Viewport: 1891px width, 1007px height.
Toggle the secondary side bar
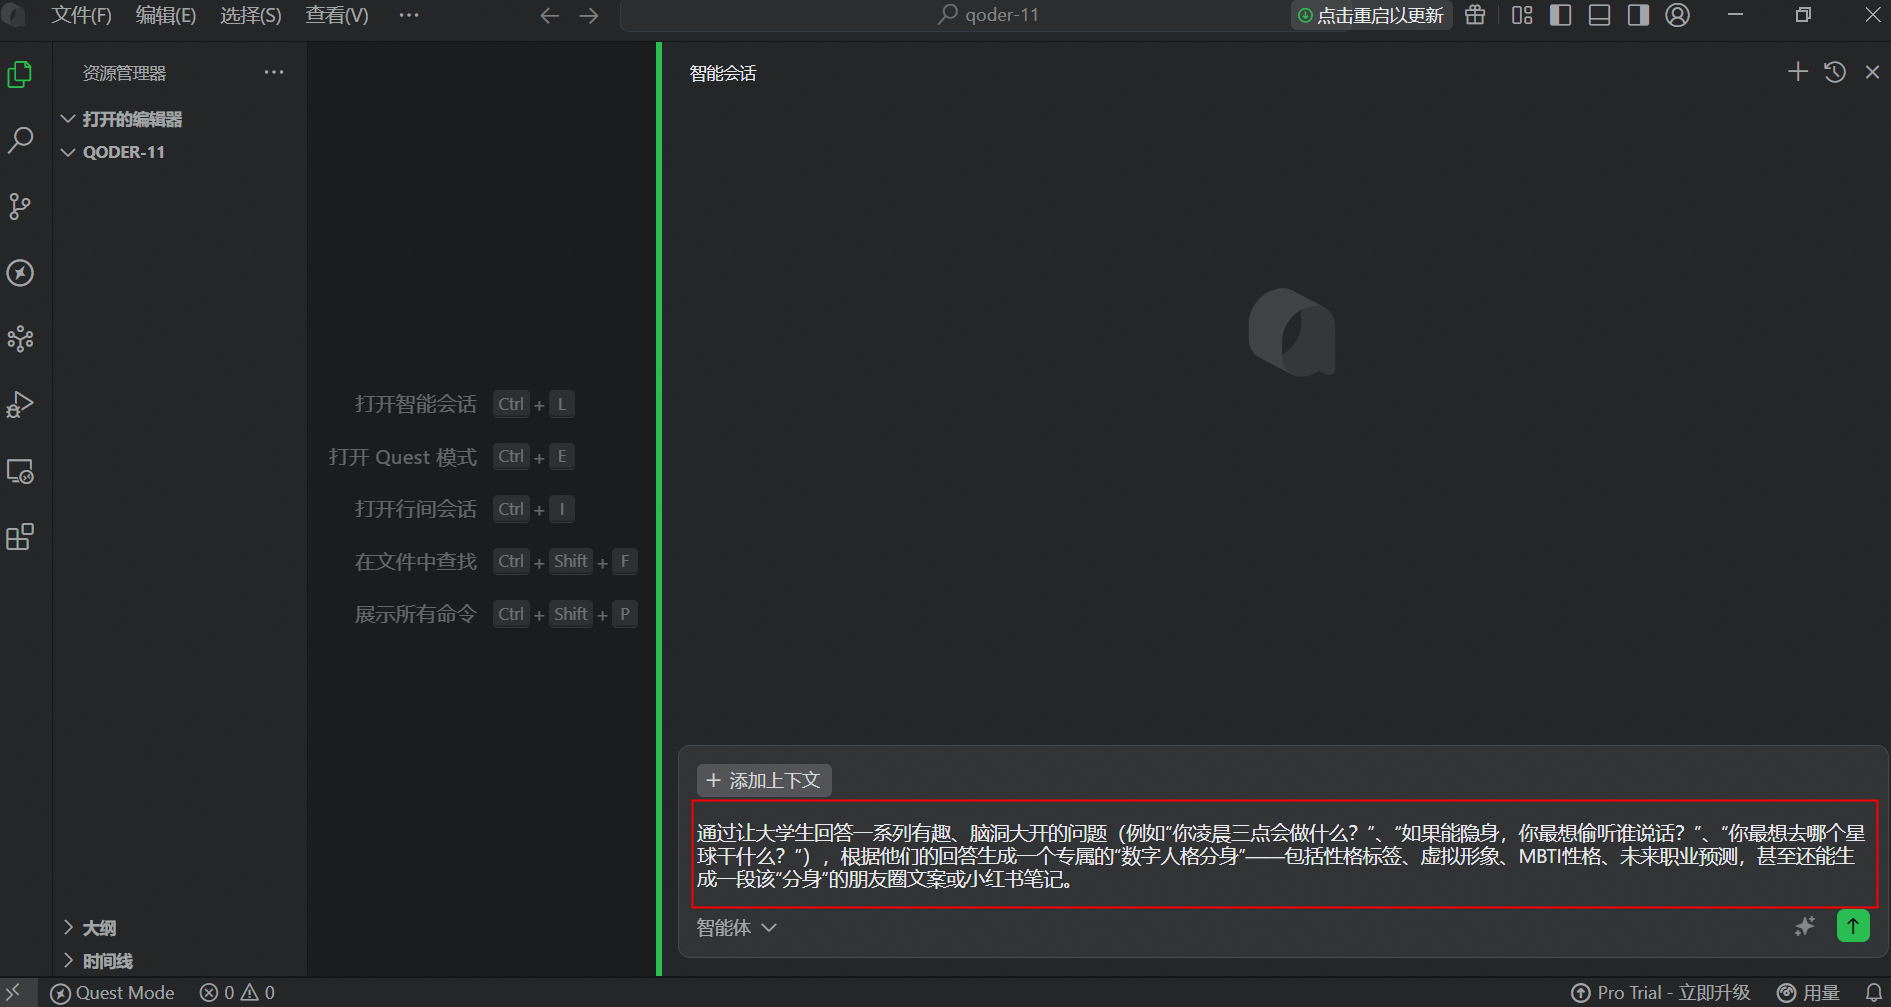click(1638, 15)
